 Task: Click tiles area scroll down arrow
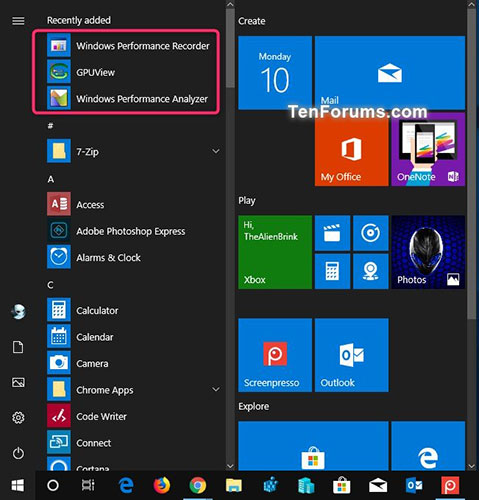pyautogui.click(x=471, y=466)
